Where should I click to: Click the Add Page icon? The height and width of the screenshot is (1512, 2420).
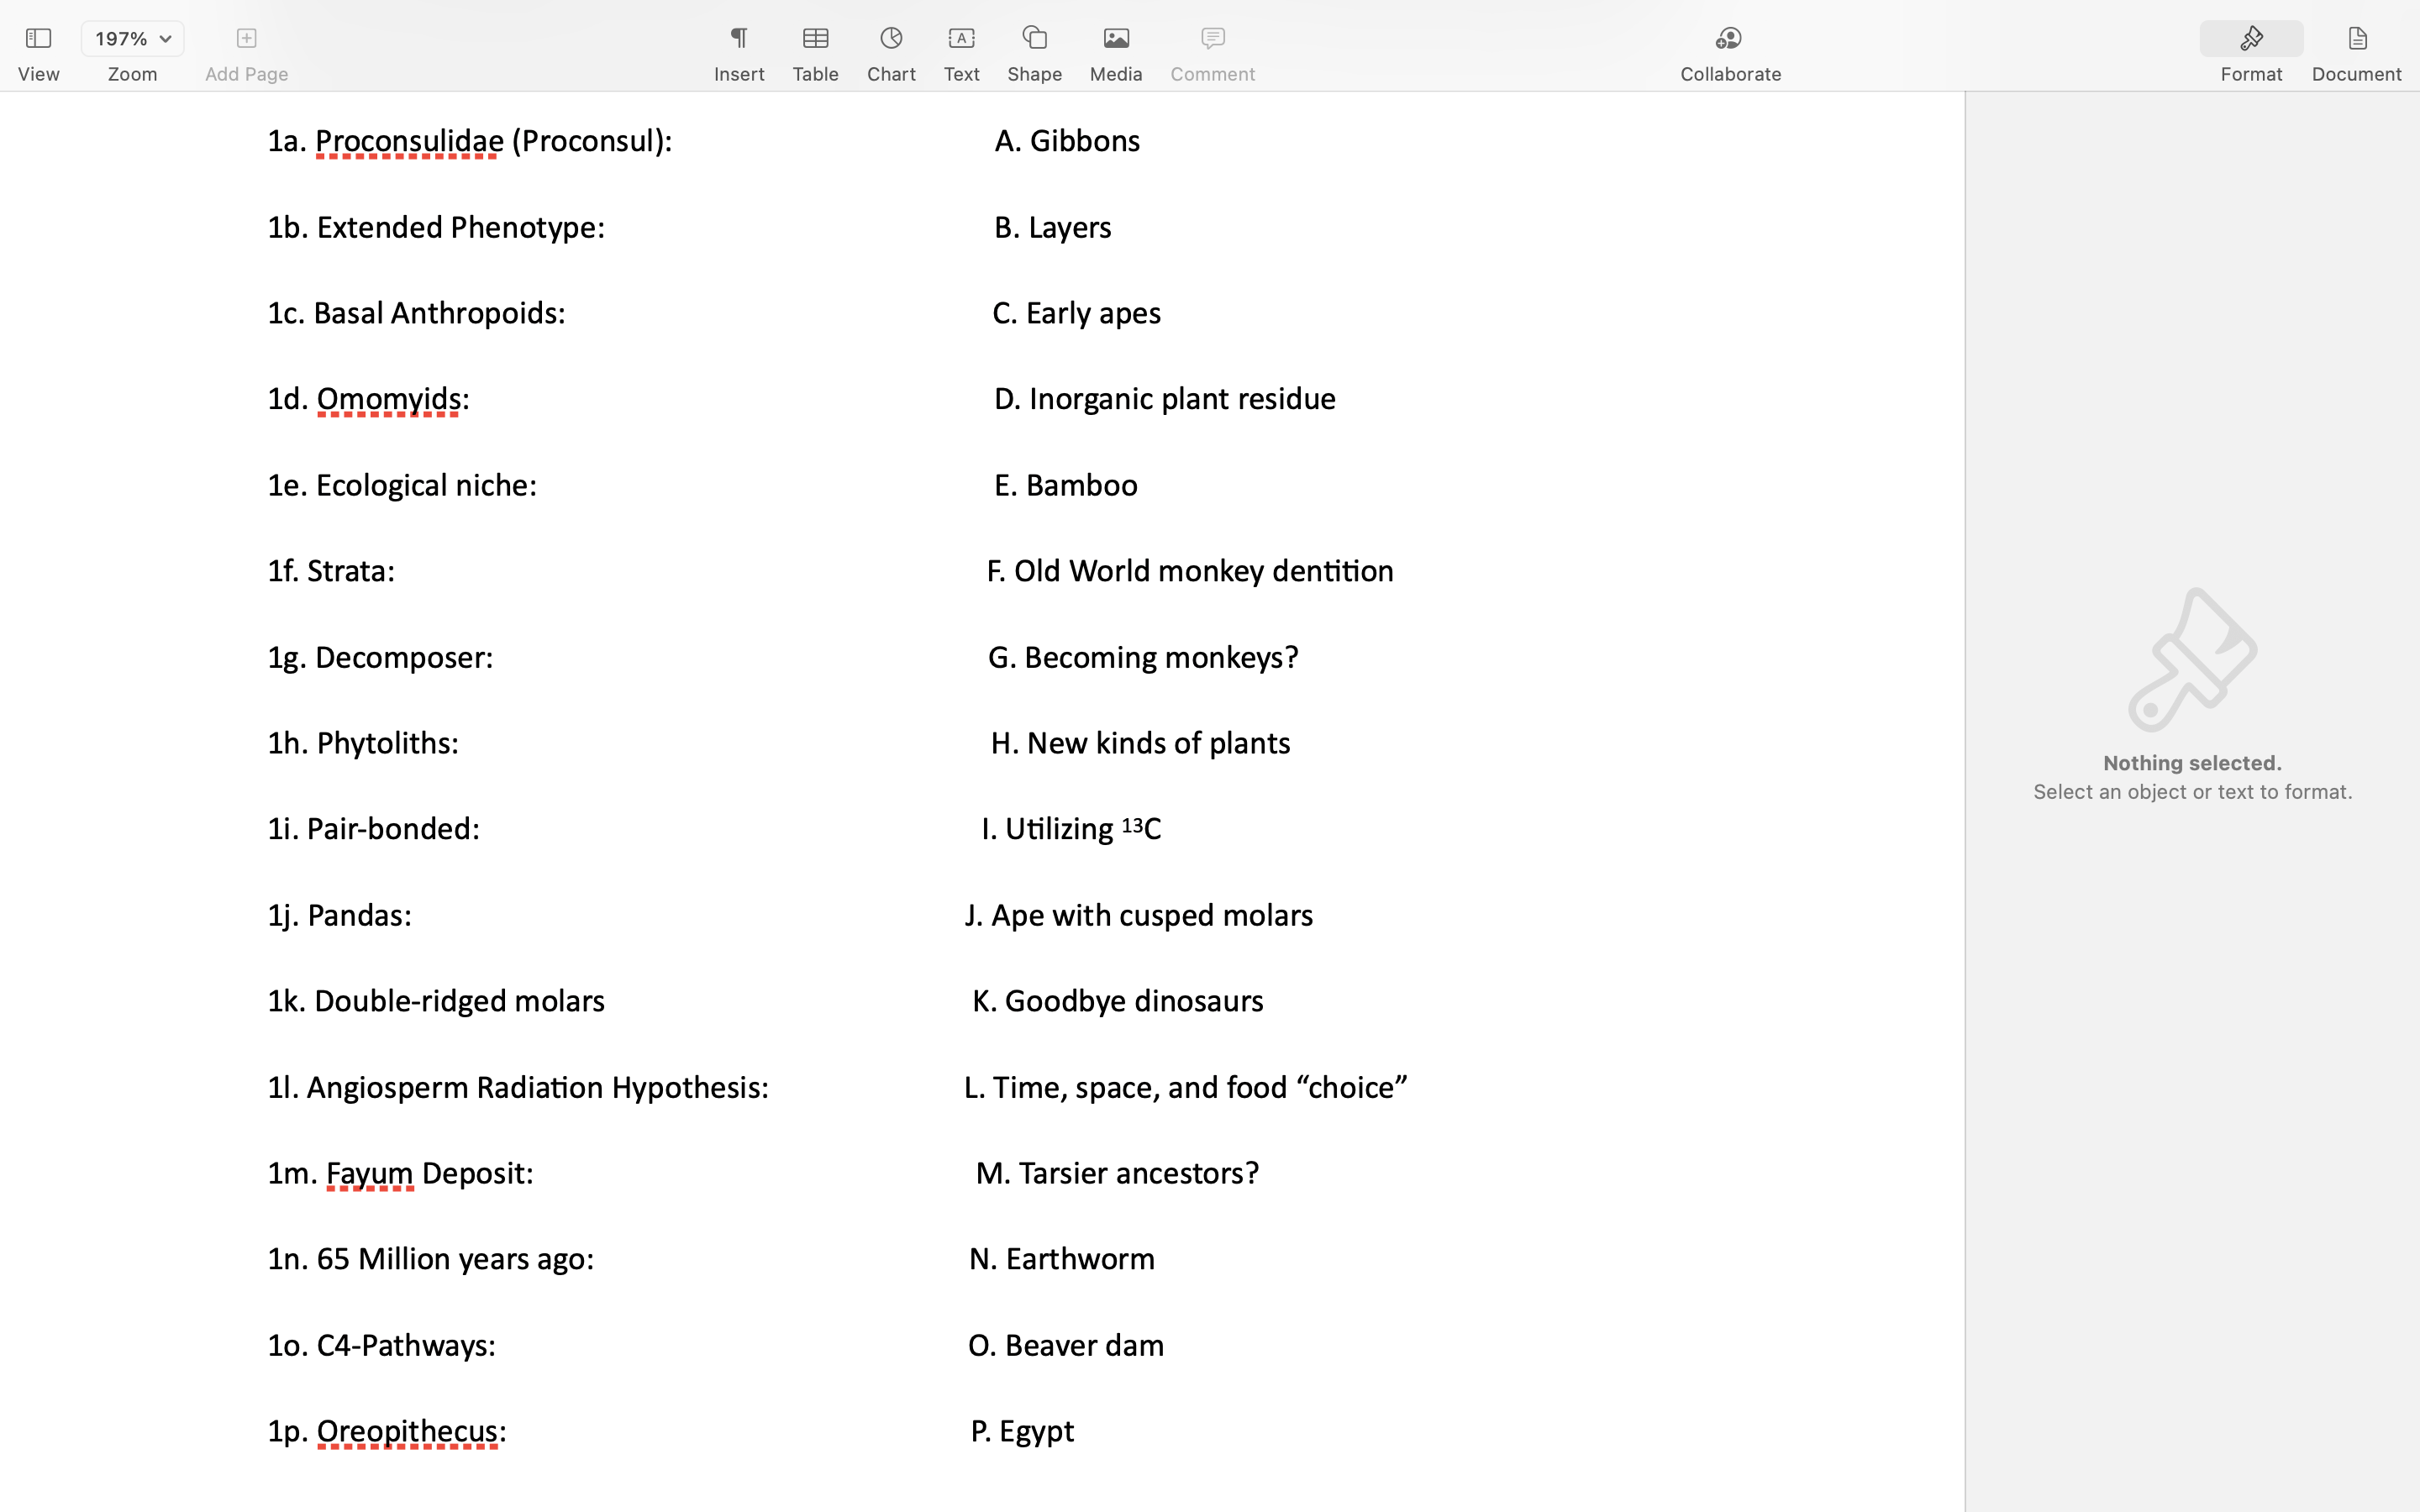[x=246, y=39]
